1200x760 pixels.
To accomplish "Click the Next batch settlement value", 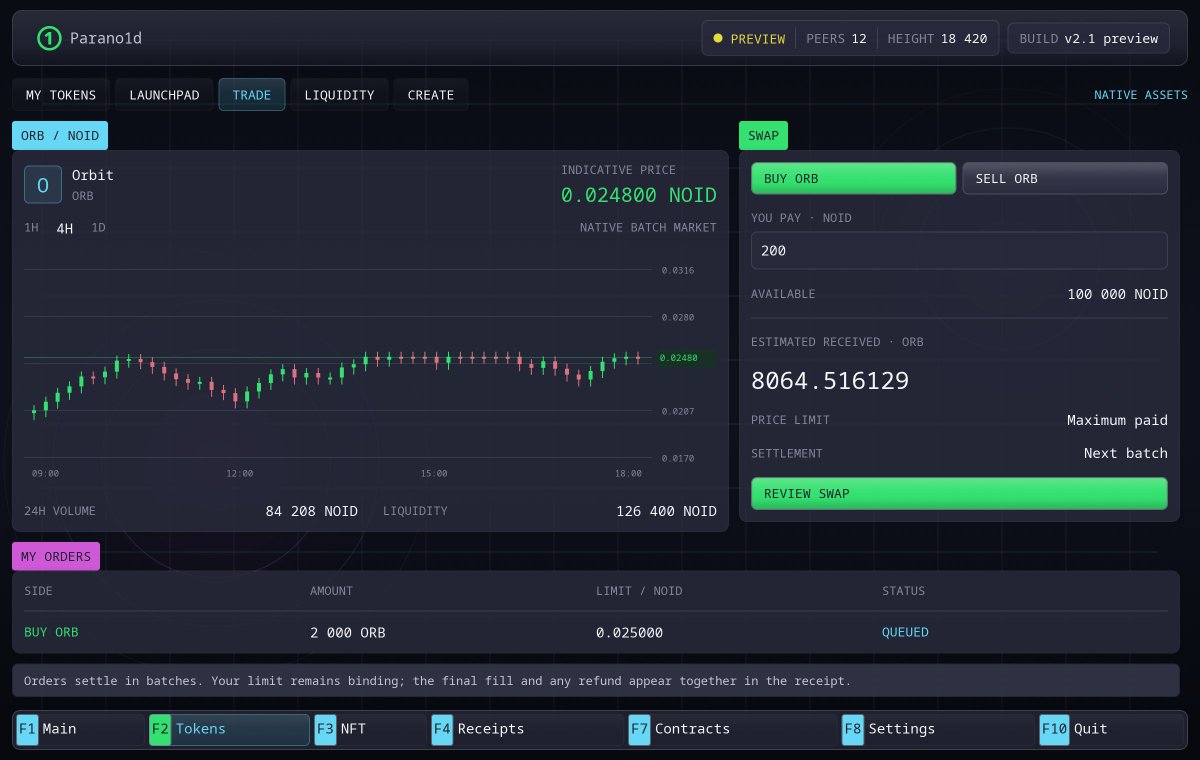I will 1126,454.
